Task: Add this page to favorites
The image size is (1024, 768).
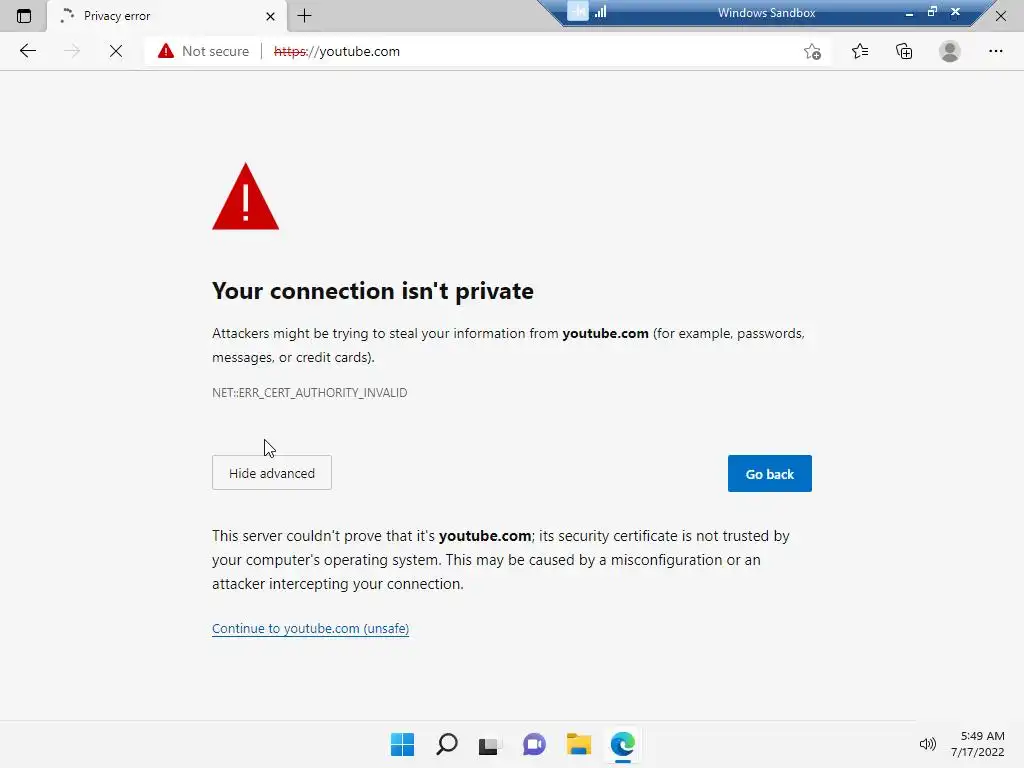Action: pyautogui.click(x=812, y=51)
